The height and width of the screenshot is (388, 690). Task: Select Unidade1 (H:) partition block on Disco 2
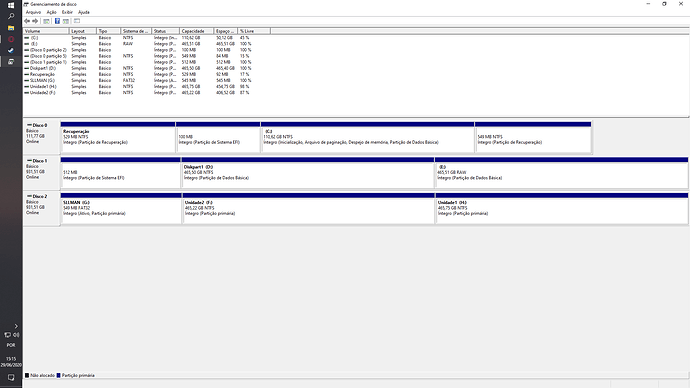tap(562, 208)
